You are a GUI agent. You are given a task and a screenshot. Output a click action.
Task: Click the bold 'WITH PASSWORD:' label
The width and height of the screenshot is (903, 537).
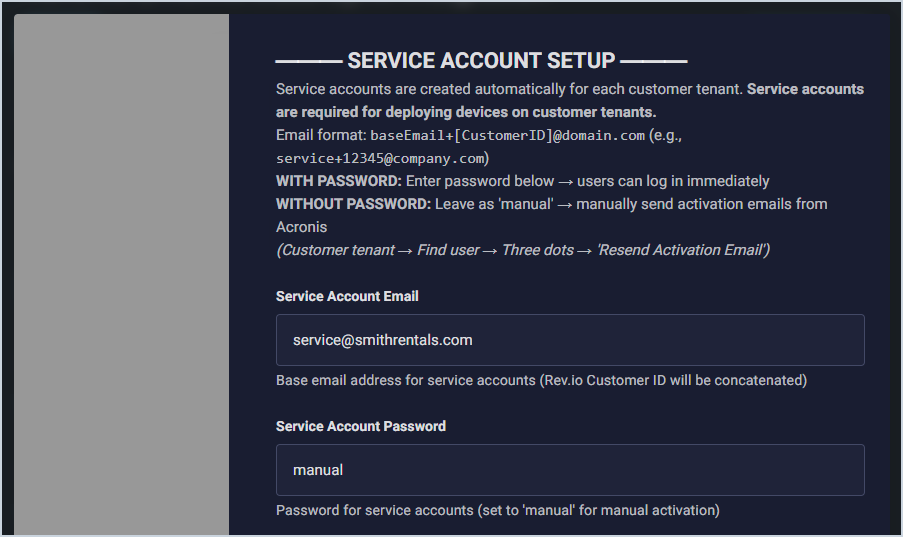(339, 181)
